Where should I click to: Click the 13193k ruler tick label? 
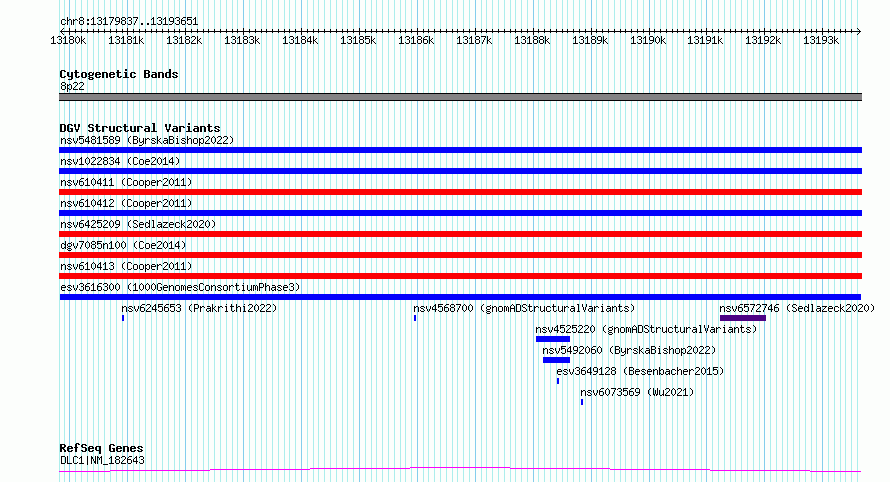[821, 40]
